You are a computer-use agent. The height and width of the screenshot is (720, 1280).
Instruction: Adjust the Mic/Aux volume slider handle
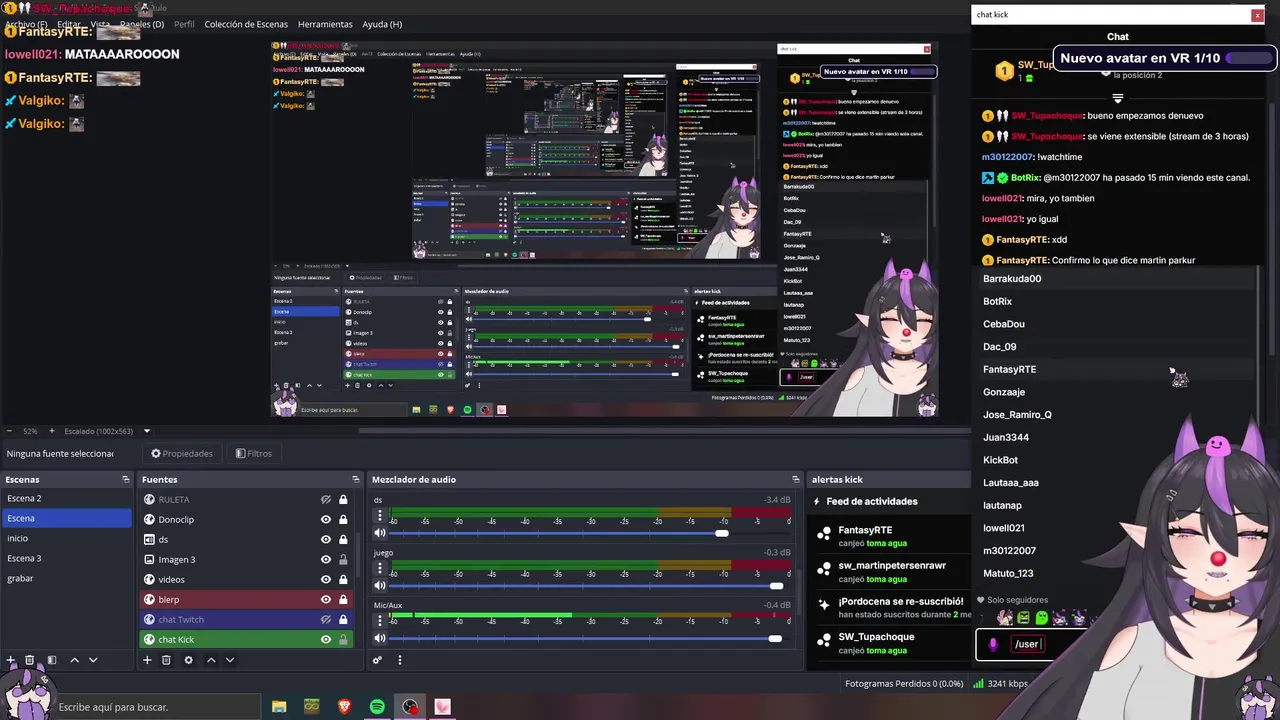[x=775, y=638]
